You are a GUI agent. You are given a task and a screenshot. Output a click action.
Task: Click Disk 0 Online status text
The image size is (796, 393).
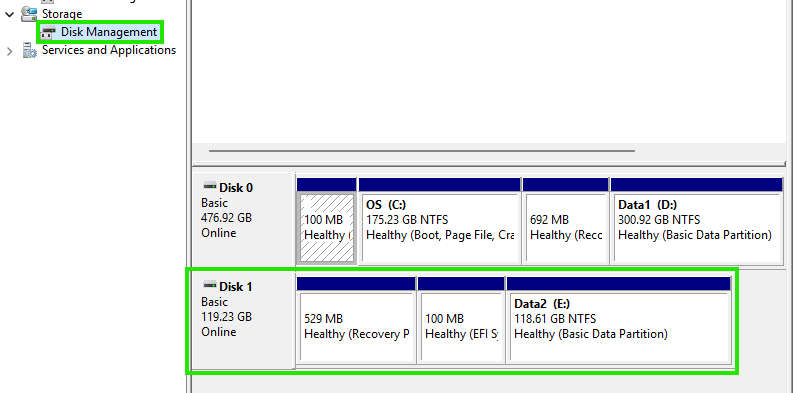219,233
